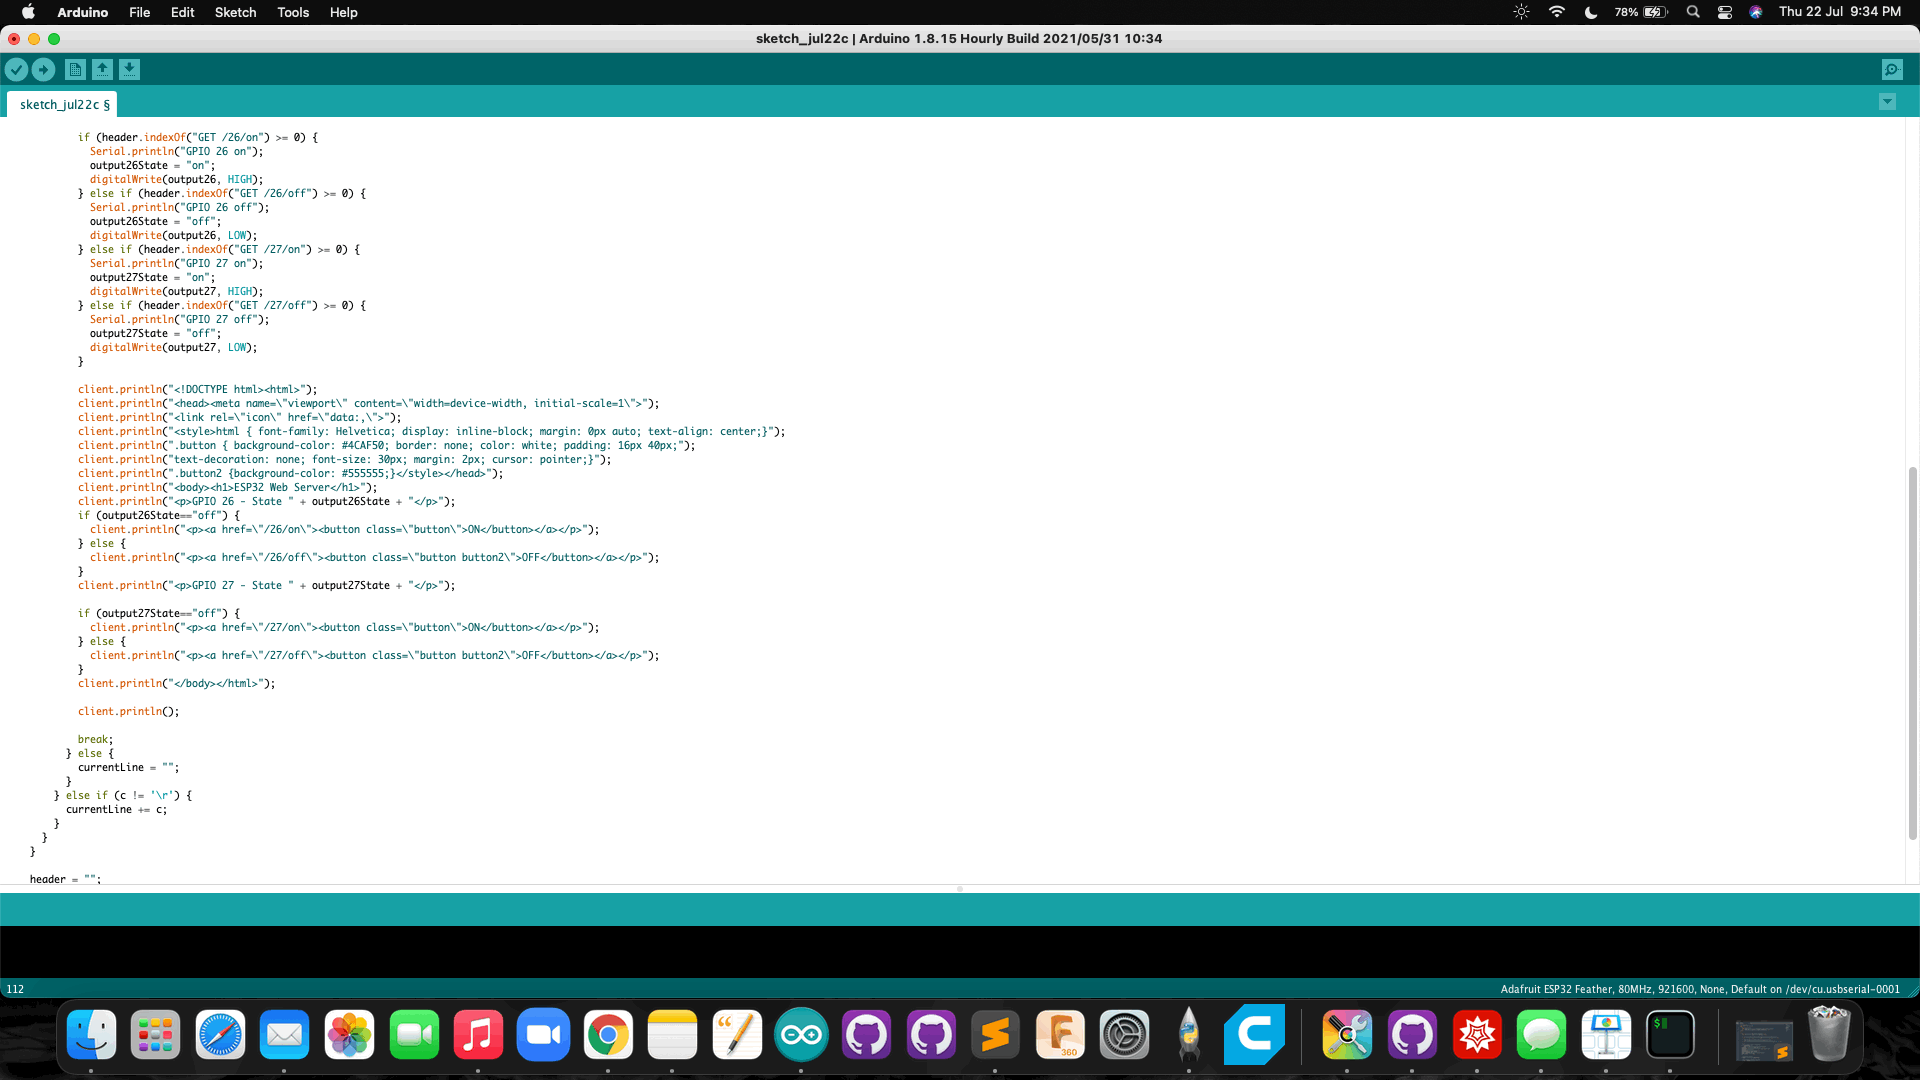
Task: Launch Sublime Text from the dock
Action: [x=995, y=1034]
